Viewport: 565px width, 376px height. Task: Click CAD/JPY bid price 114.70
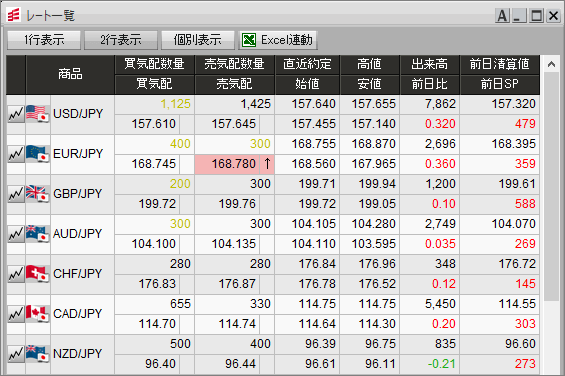(x=157, y=324)
